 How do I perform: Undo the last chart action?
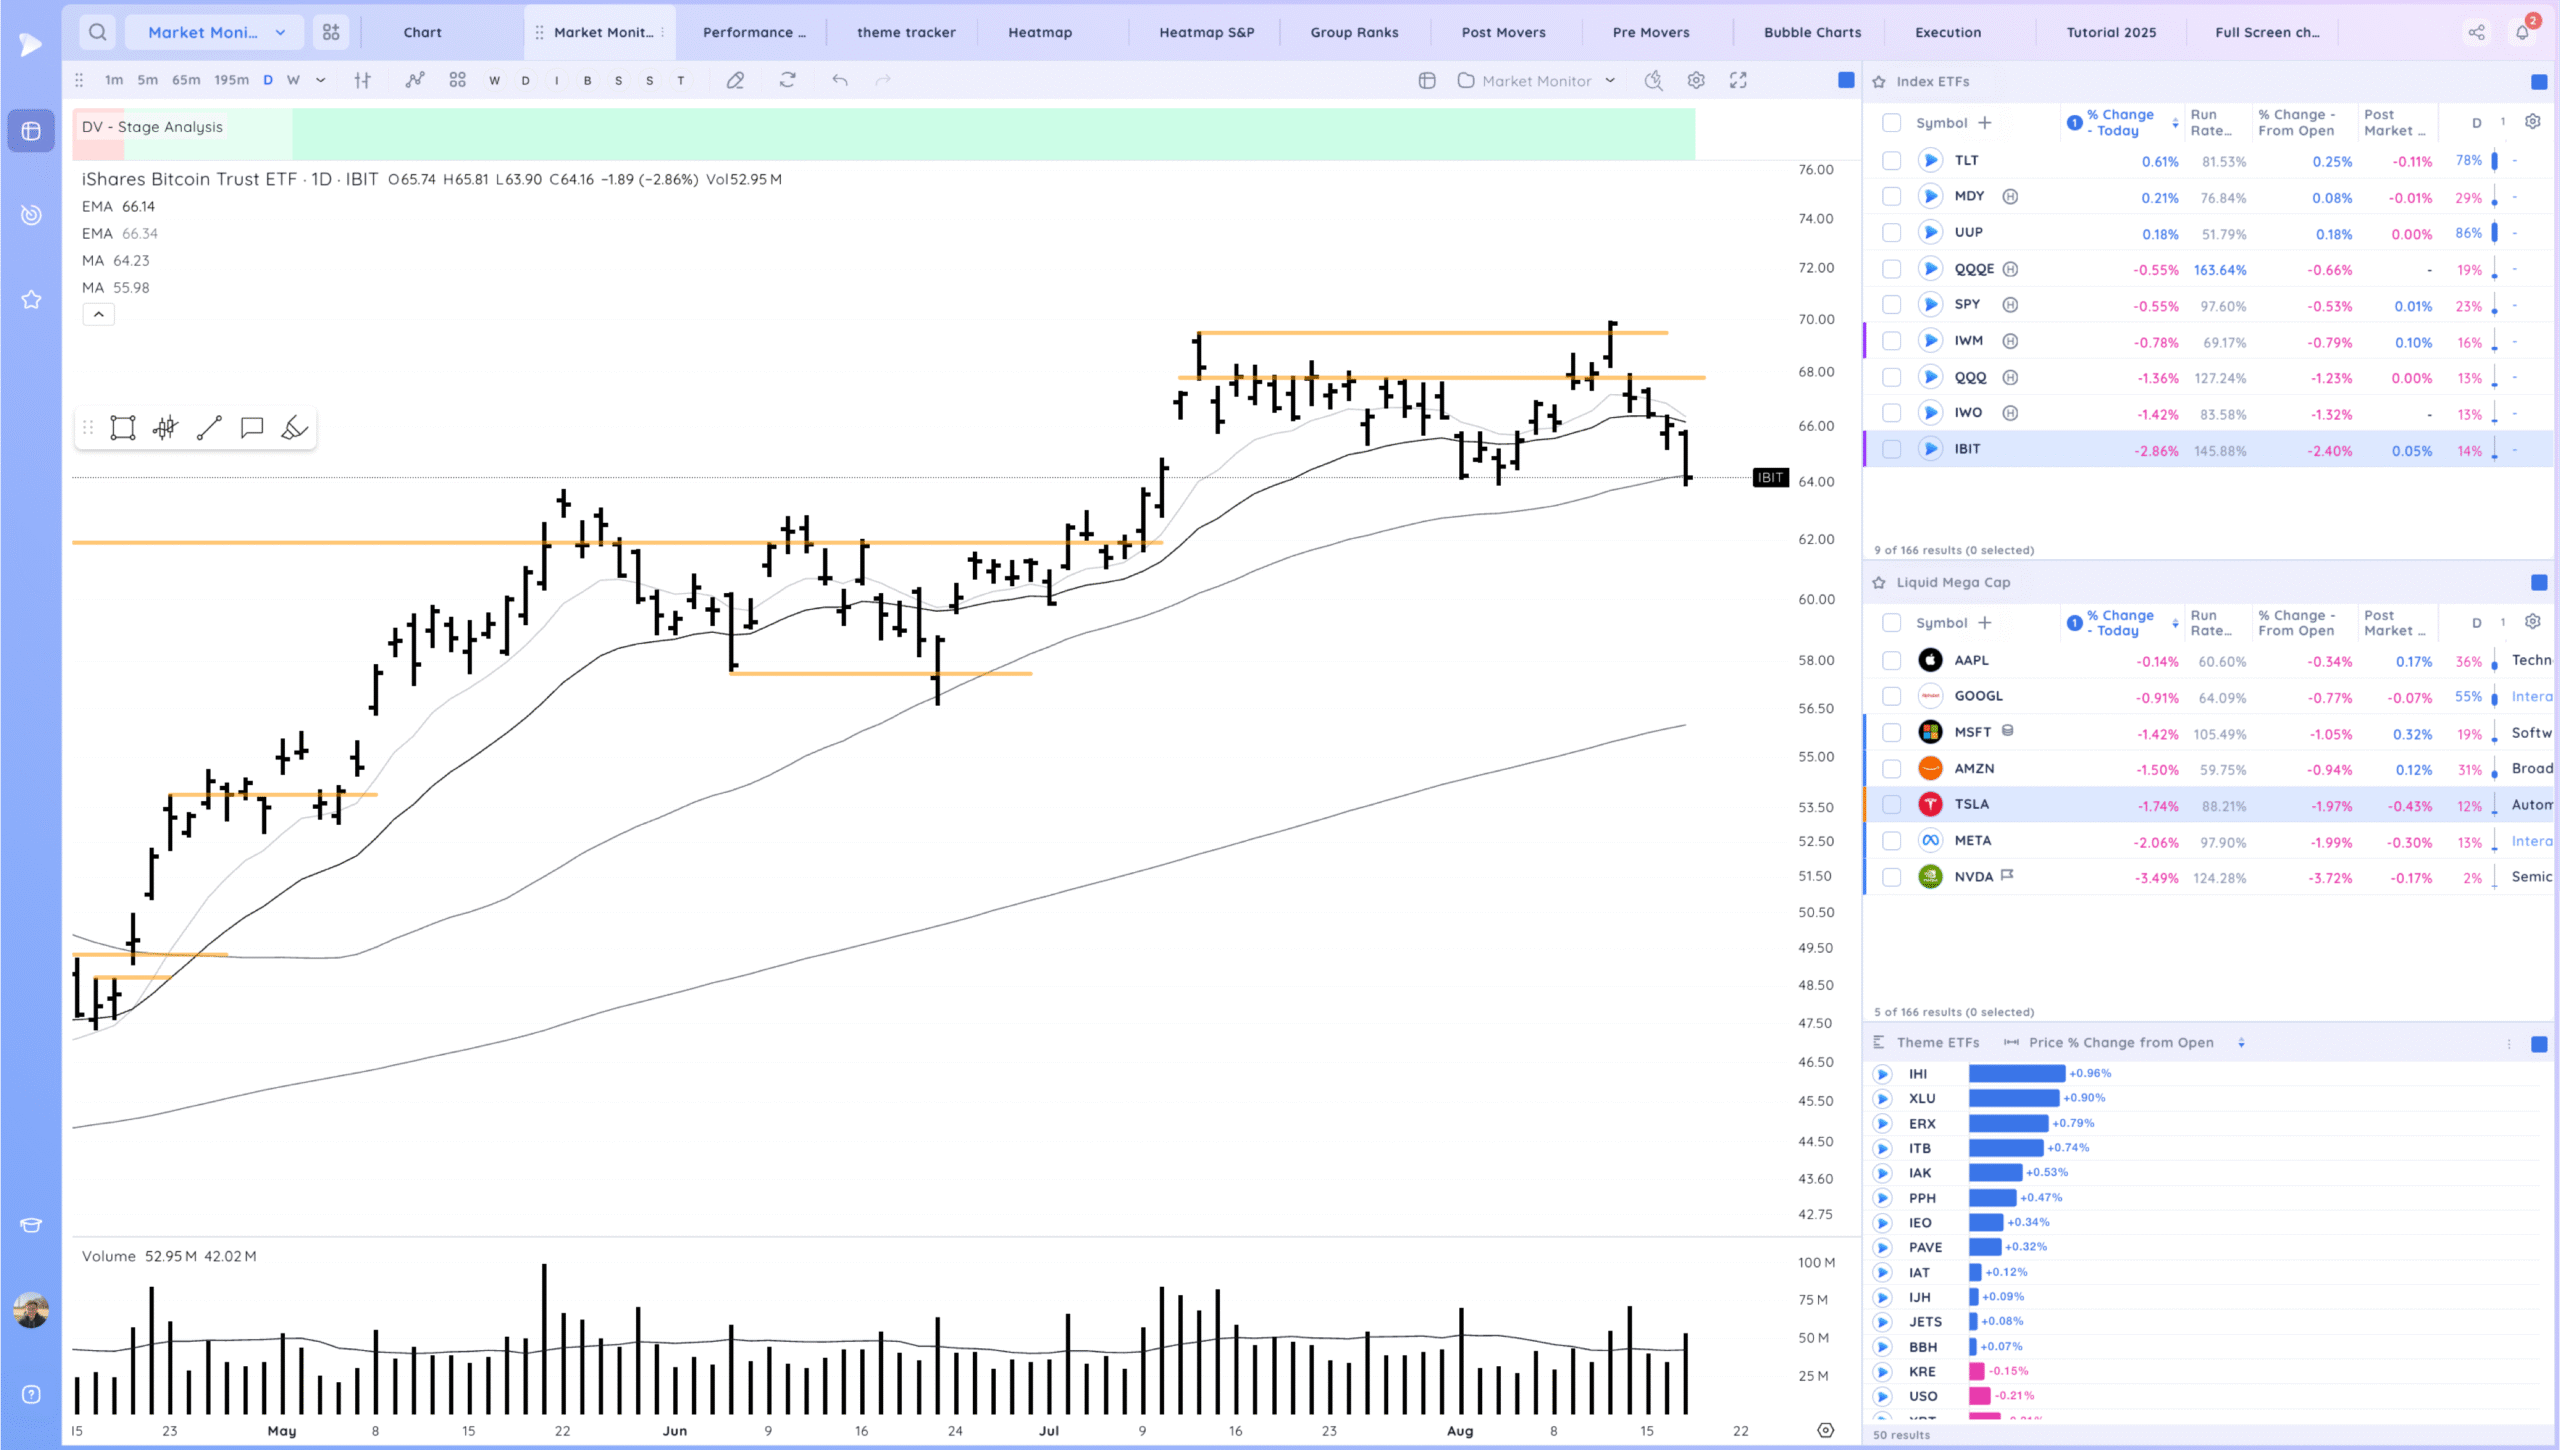tap(840, 80)
